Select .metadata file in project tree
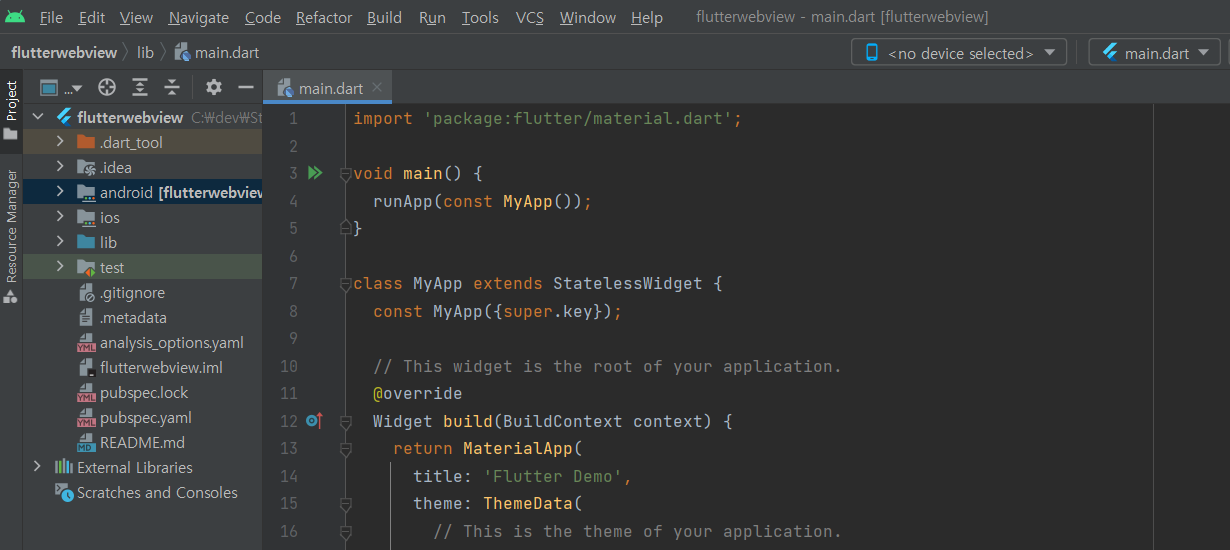The image size is (1230, 550). tap(133, 317)
